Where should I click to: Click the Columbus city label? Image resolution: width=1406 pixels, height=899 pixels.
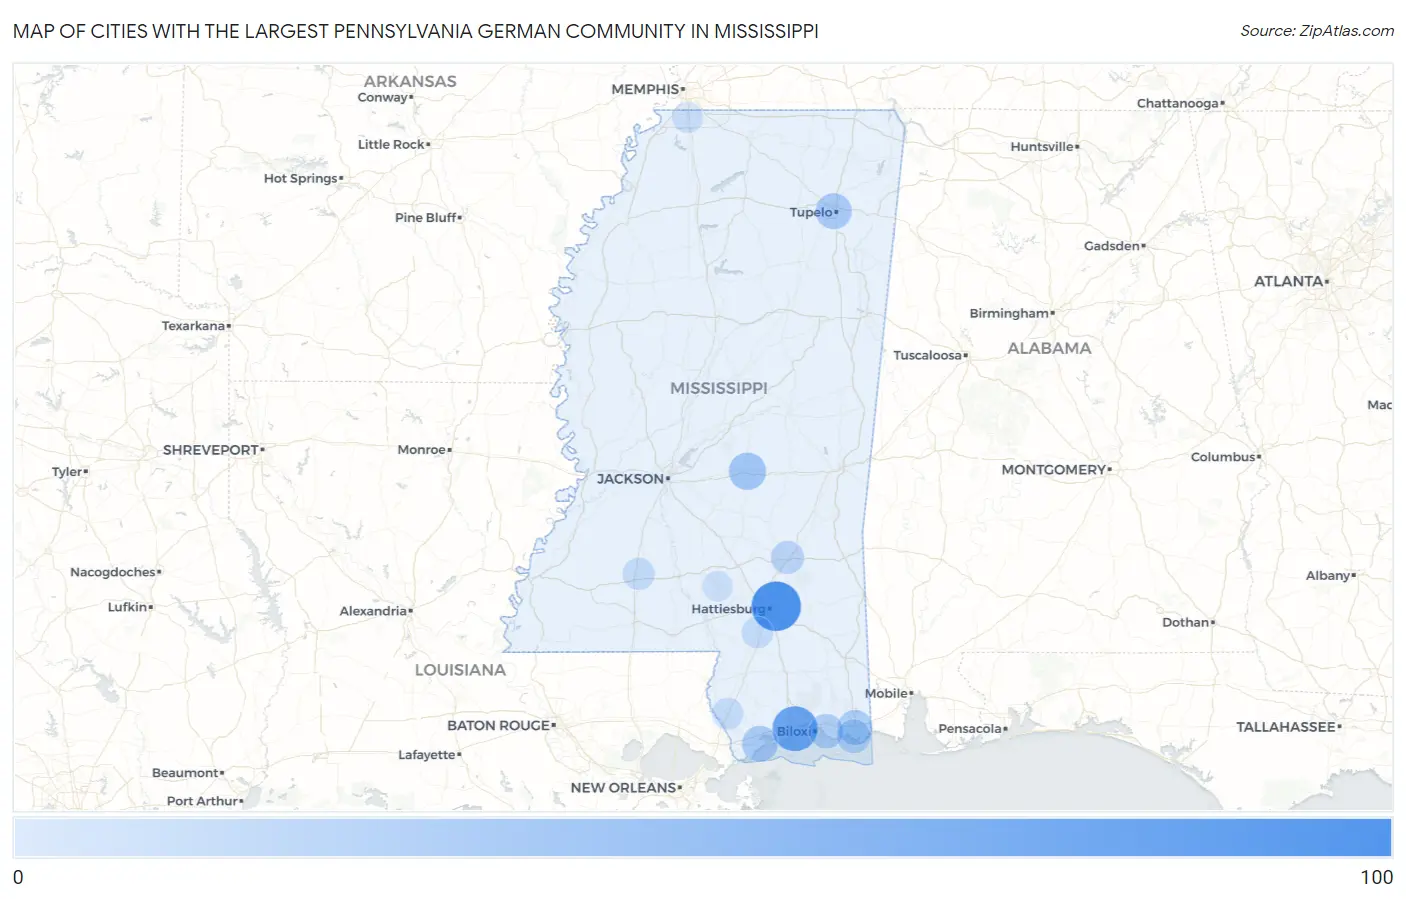click(1223, 457)
